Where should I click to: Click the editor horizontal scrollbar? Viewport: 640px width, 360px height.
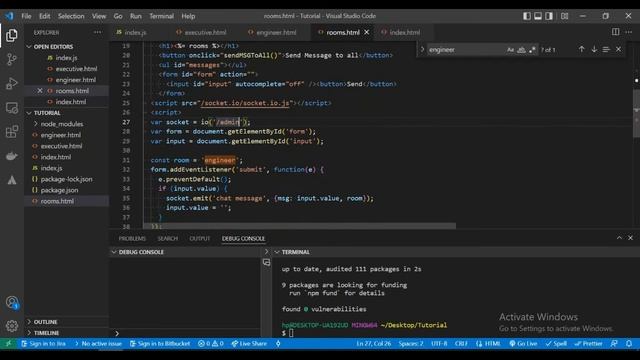299,226
